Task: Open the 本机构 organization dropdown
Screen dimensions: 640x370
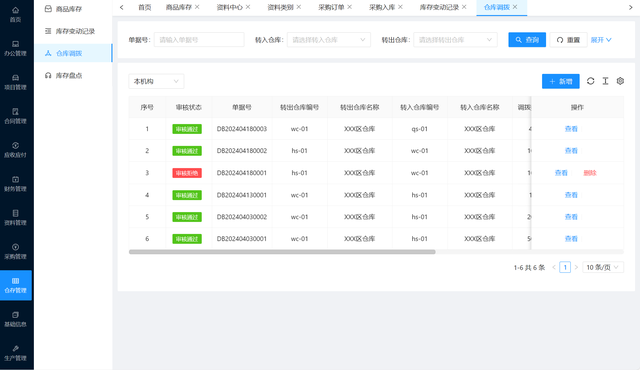Action: [156, 81]
